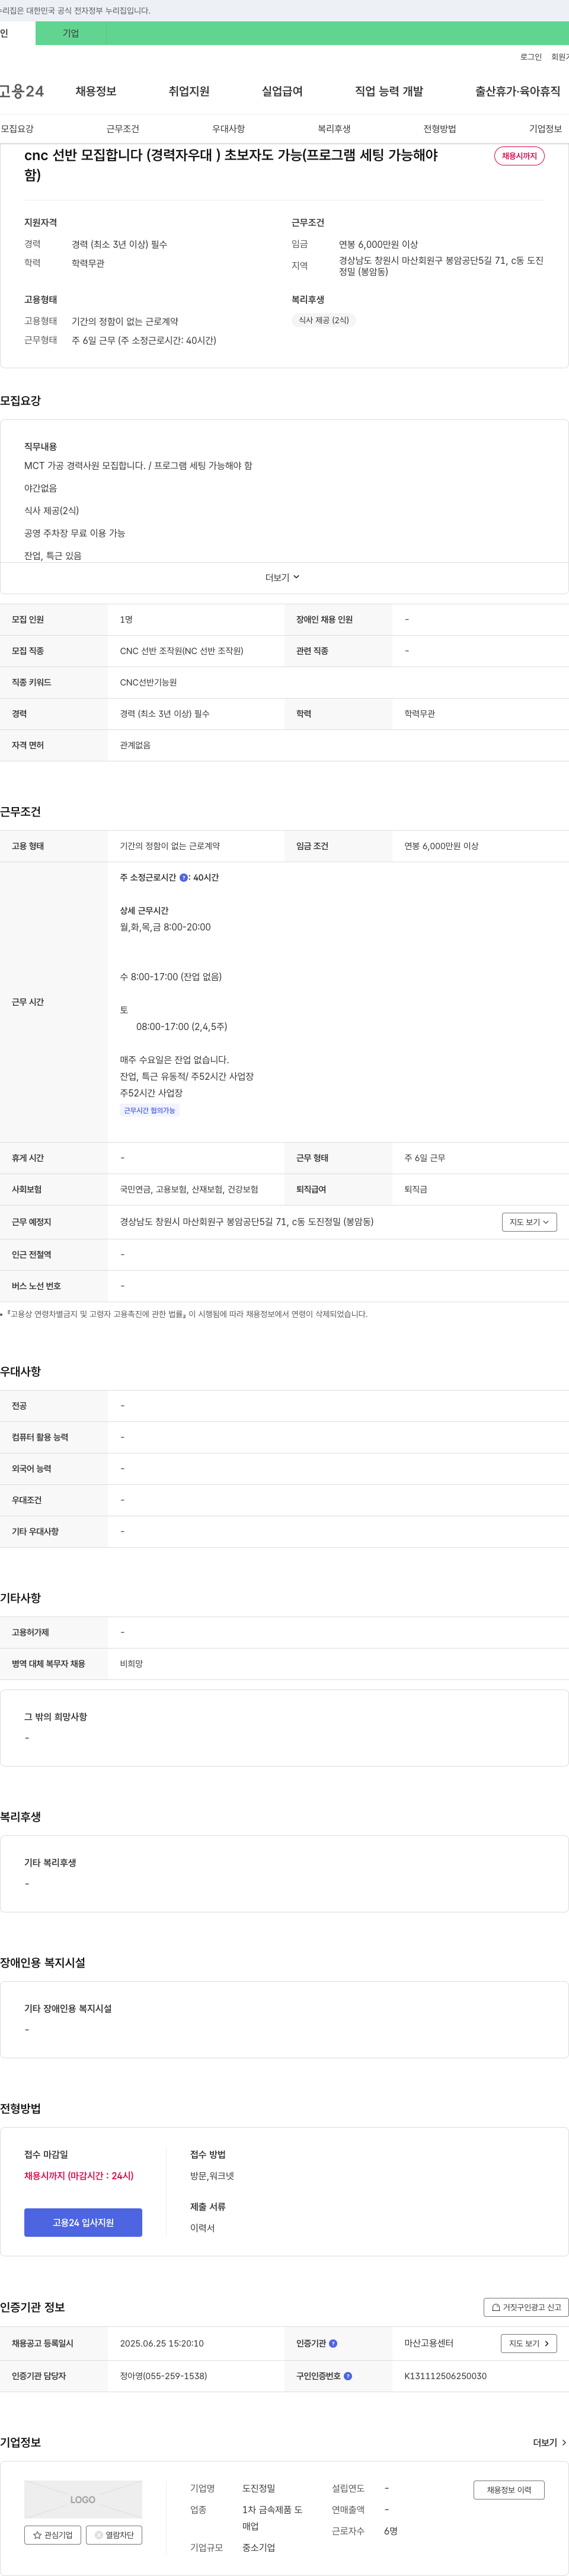Select registration date 2025.06.25 15:20:10
The image size is (569, 2576).
point(162,2343)
